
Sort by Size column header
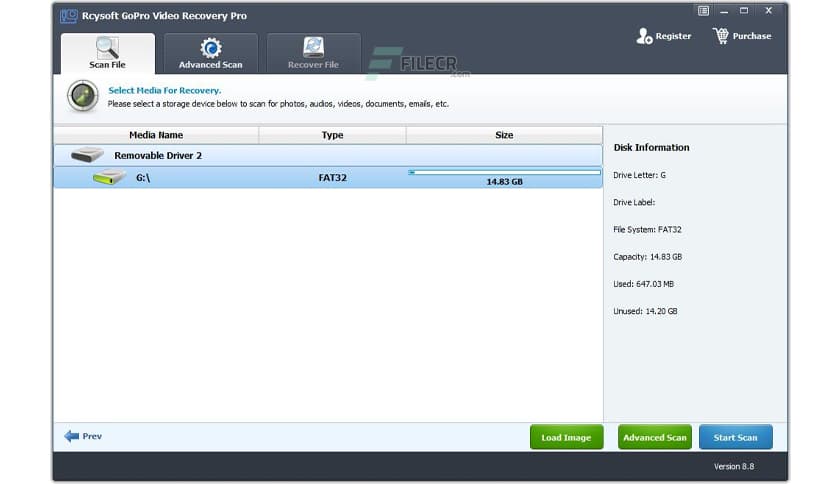click(504, 135)
